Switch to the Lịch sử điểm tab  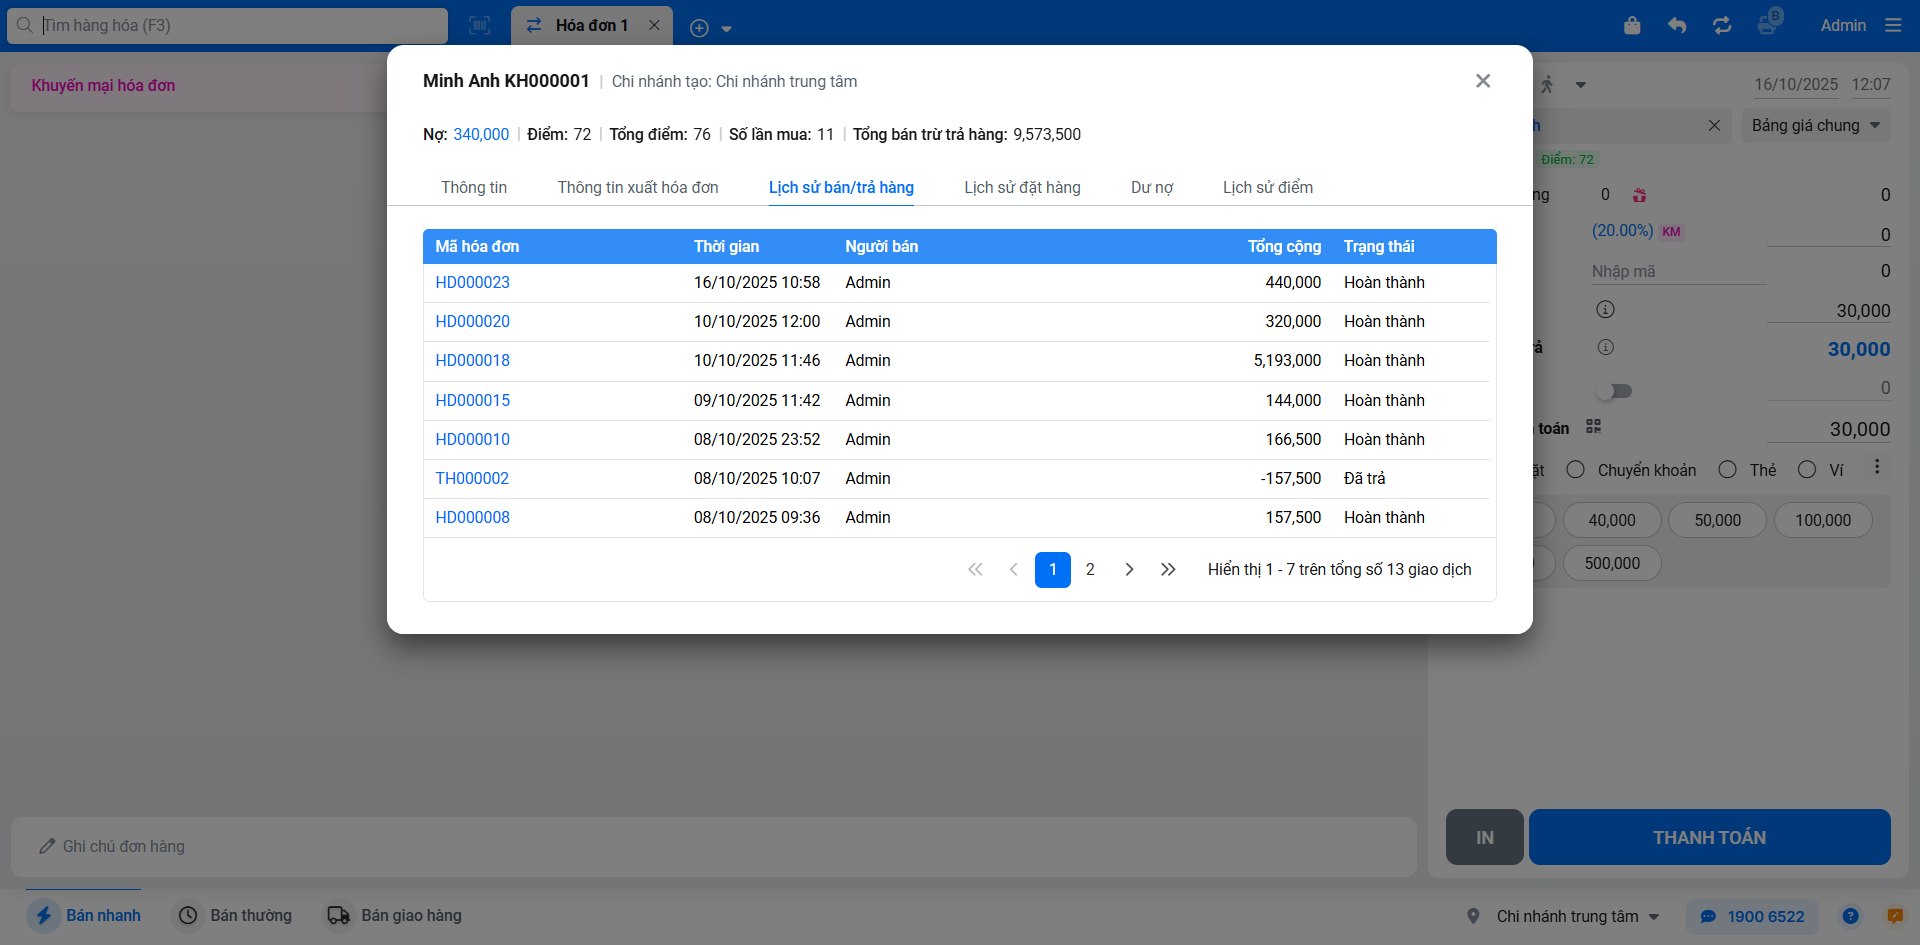pyautogui.click(x=1267, y=188)
